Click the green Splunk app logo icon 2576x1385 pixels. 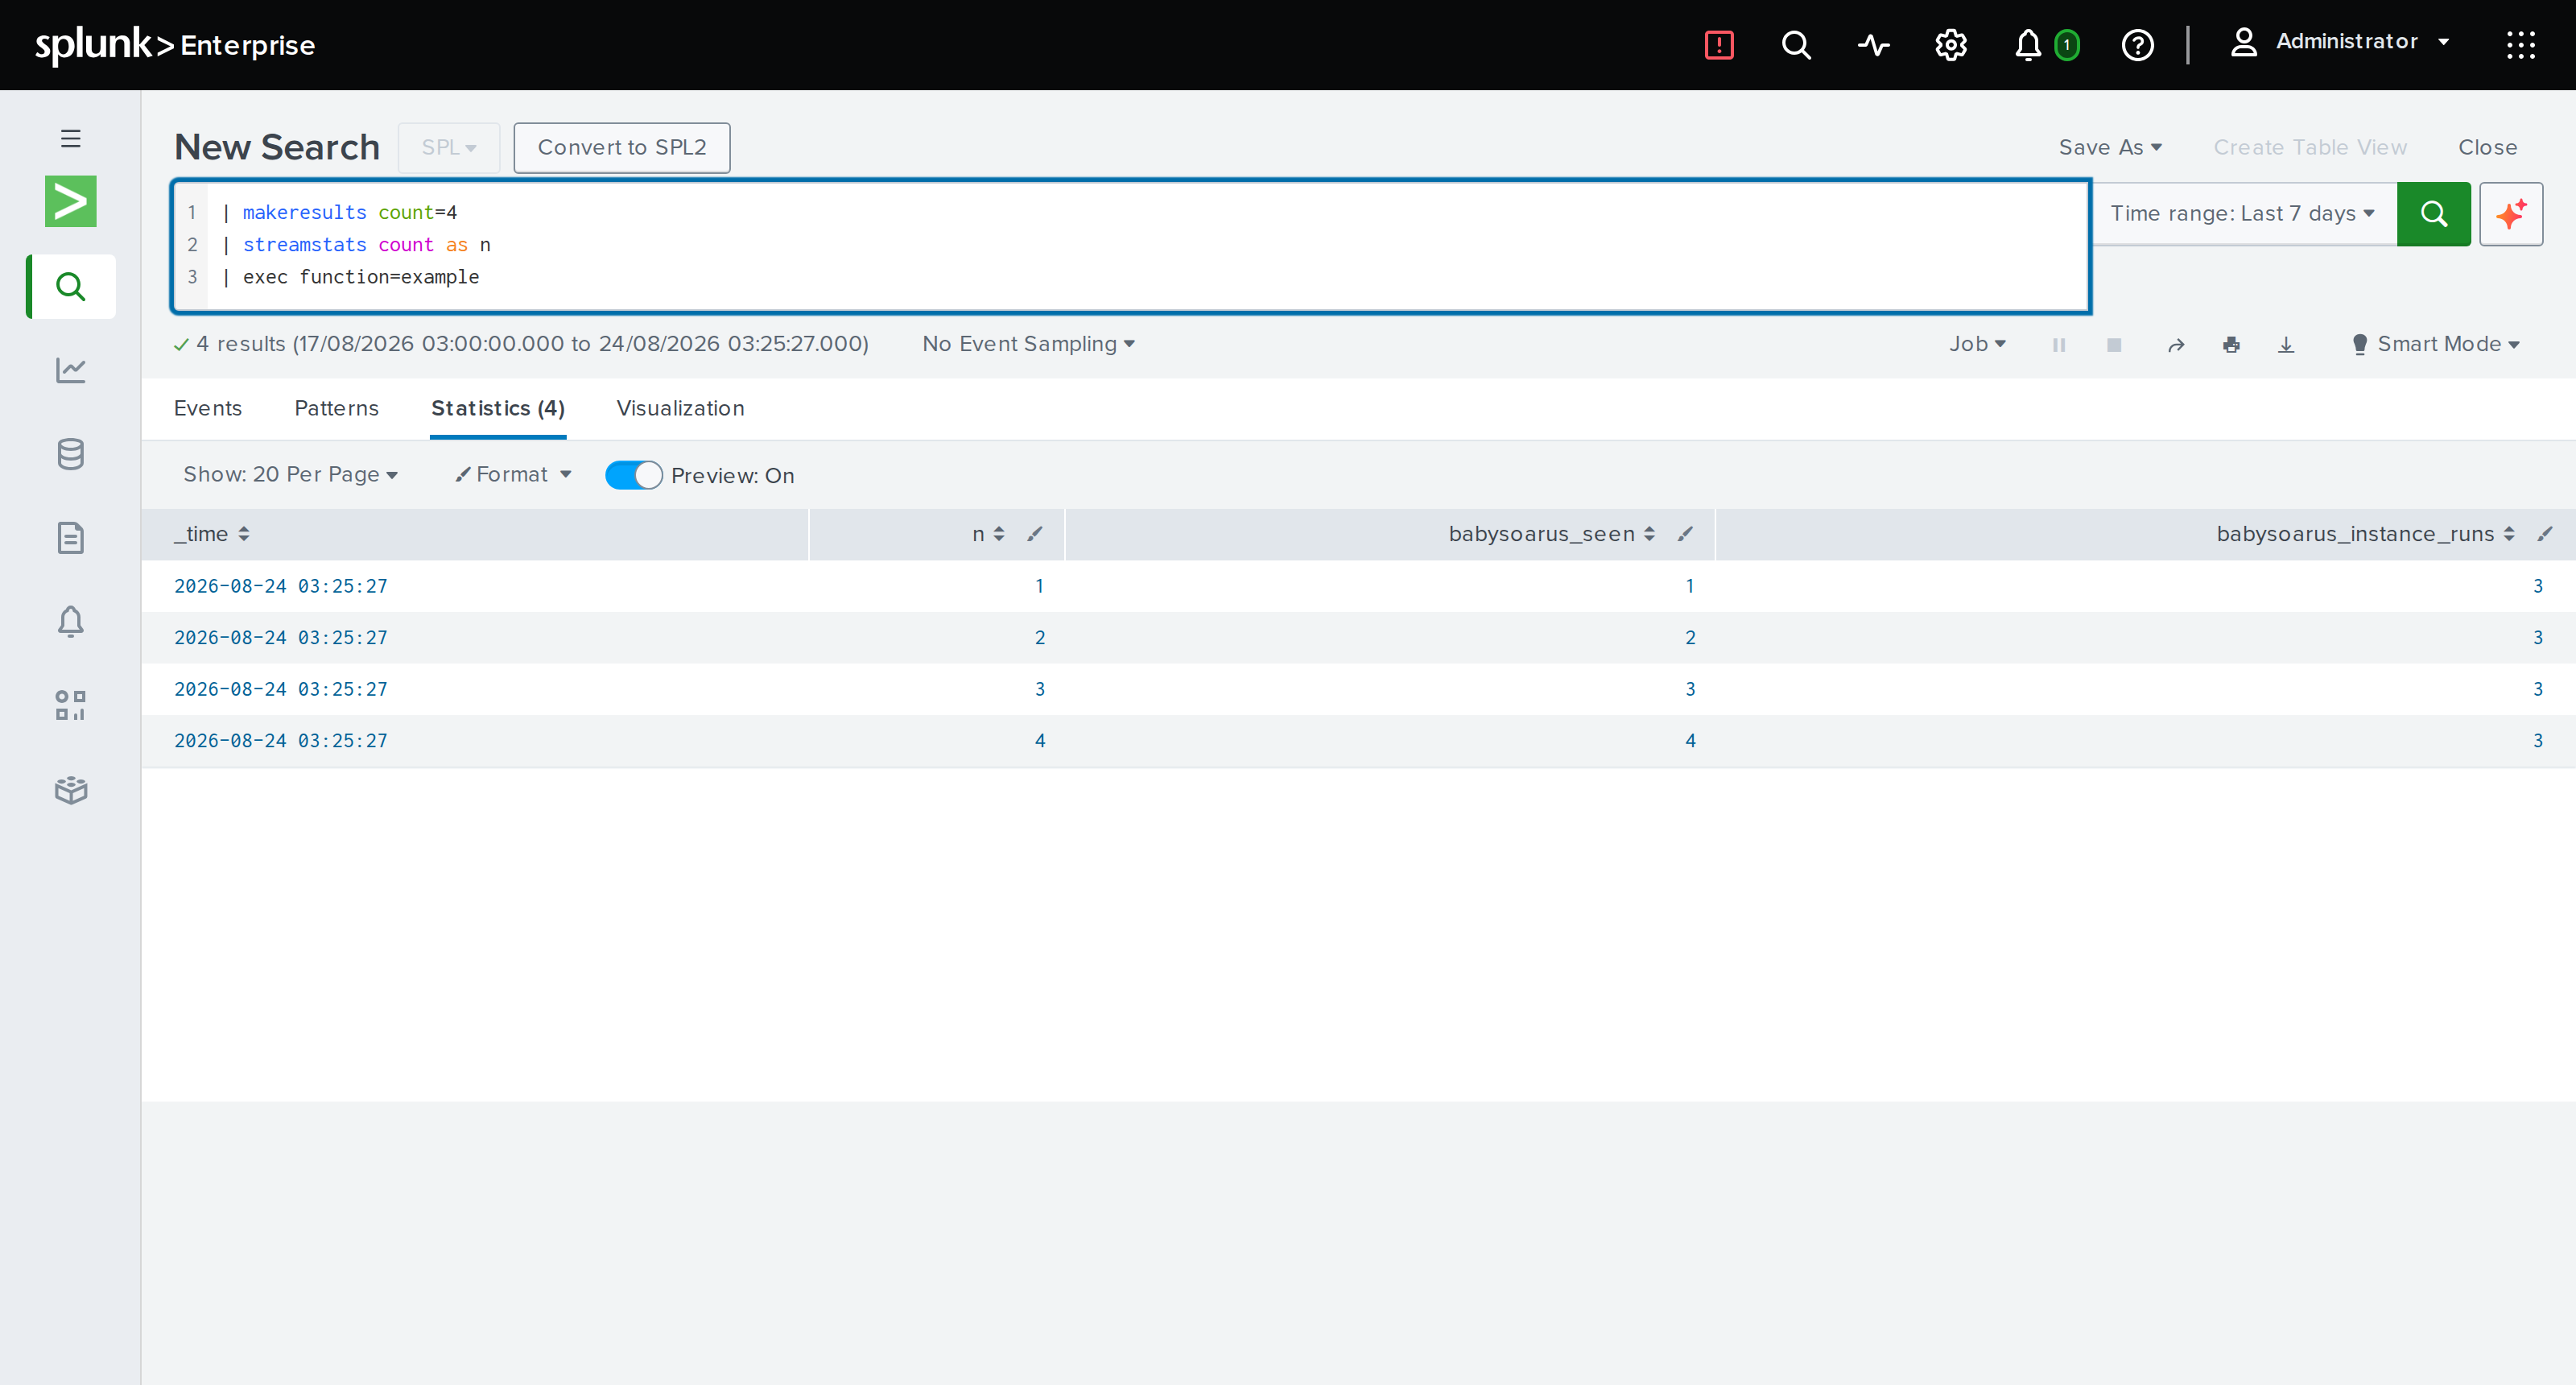(x=70, y=201)
